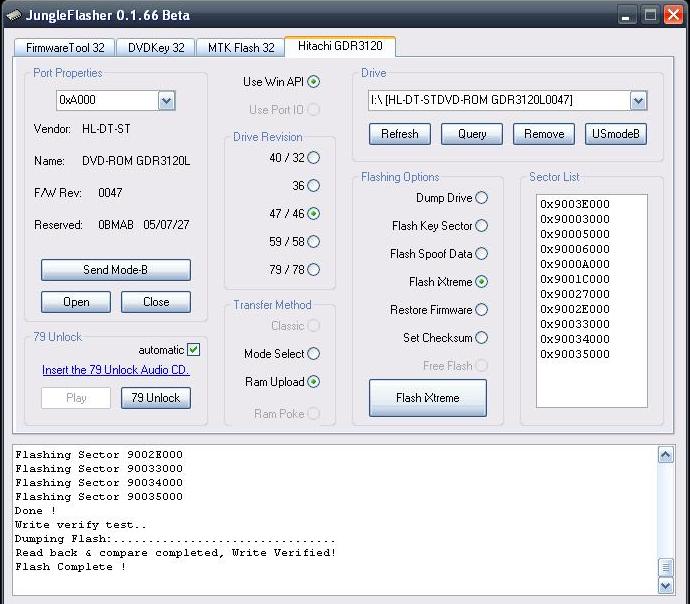This screenshot has height=604, width=690.
Task: Open the DVDKey 32 tab
Action: [156, 48]
